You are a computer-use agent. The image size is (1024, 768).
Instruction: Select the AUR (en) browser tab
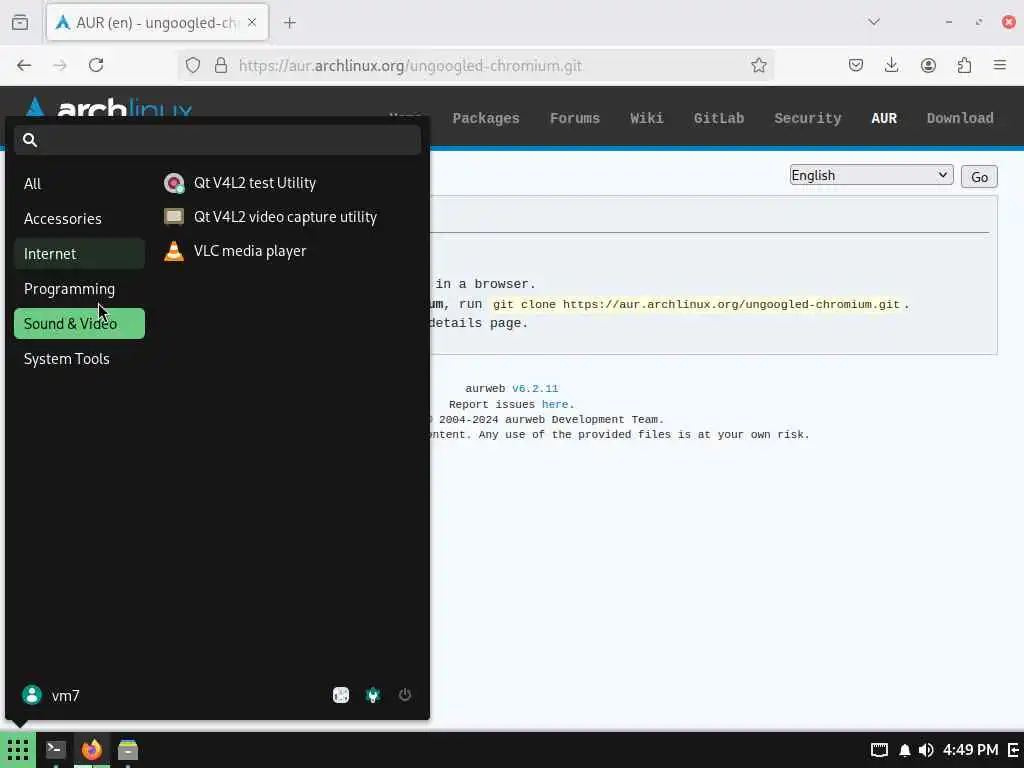(x=157, y=22)
